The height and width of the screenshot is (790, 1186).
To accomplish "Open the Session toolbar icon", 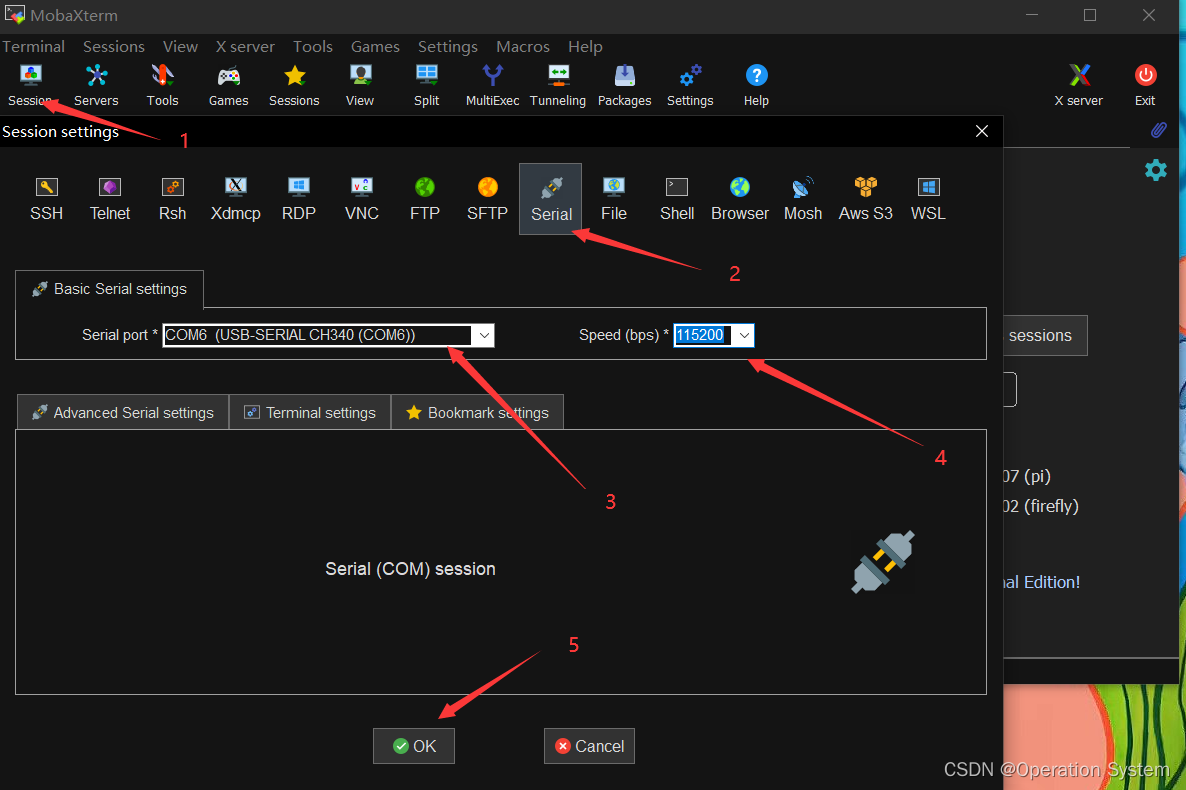I will (x=30, y=86).
